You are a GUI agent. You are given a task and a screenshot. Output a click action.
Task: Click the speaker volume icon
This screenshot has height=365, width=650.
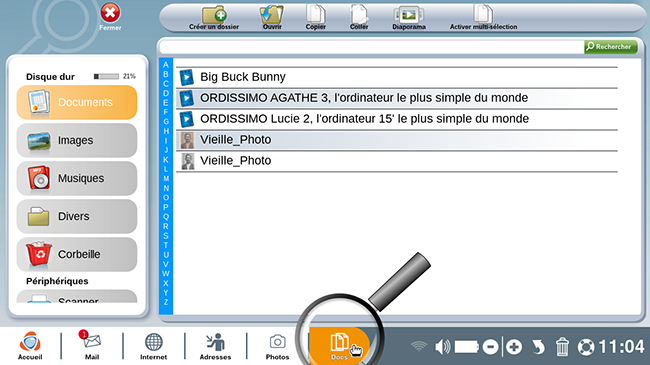coord(442,347)
